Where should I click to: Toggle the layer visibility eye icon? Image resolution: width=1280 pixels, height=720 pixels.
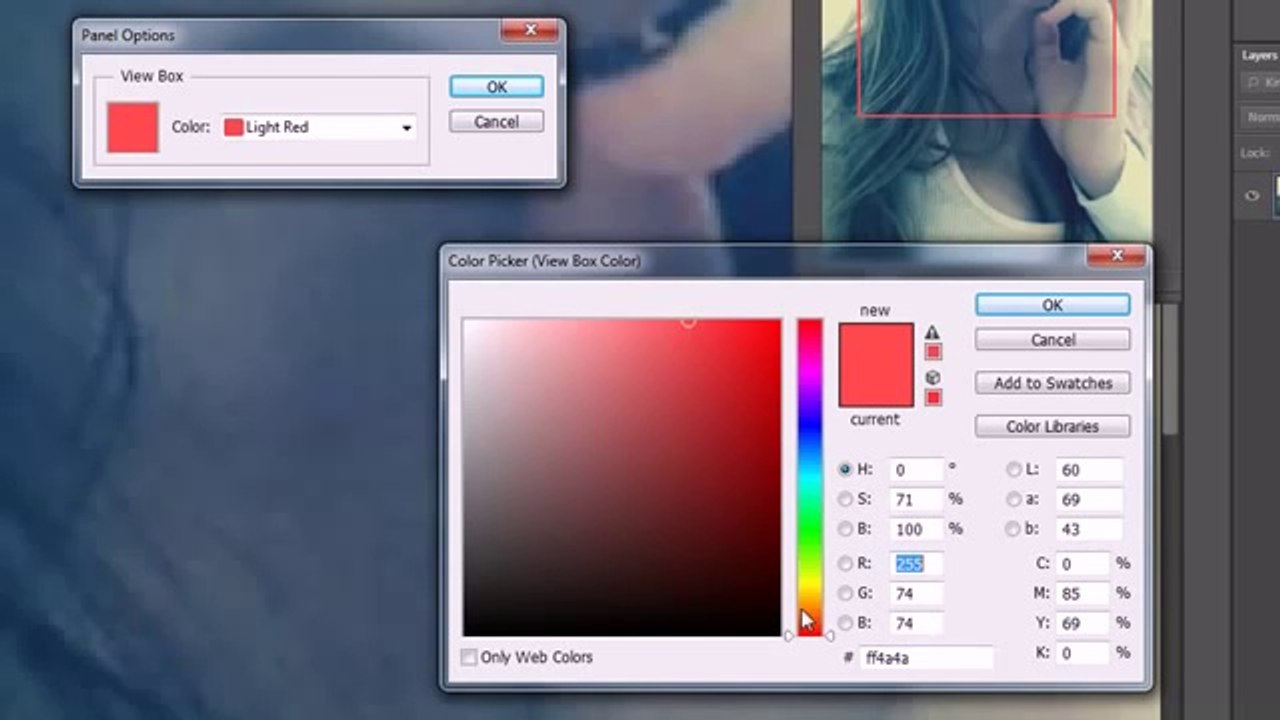[x=1252, y=196]
